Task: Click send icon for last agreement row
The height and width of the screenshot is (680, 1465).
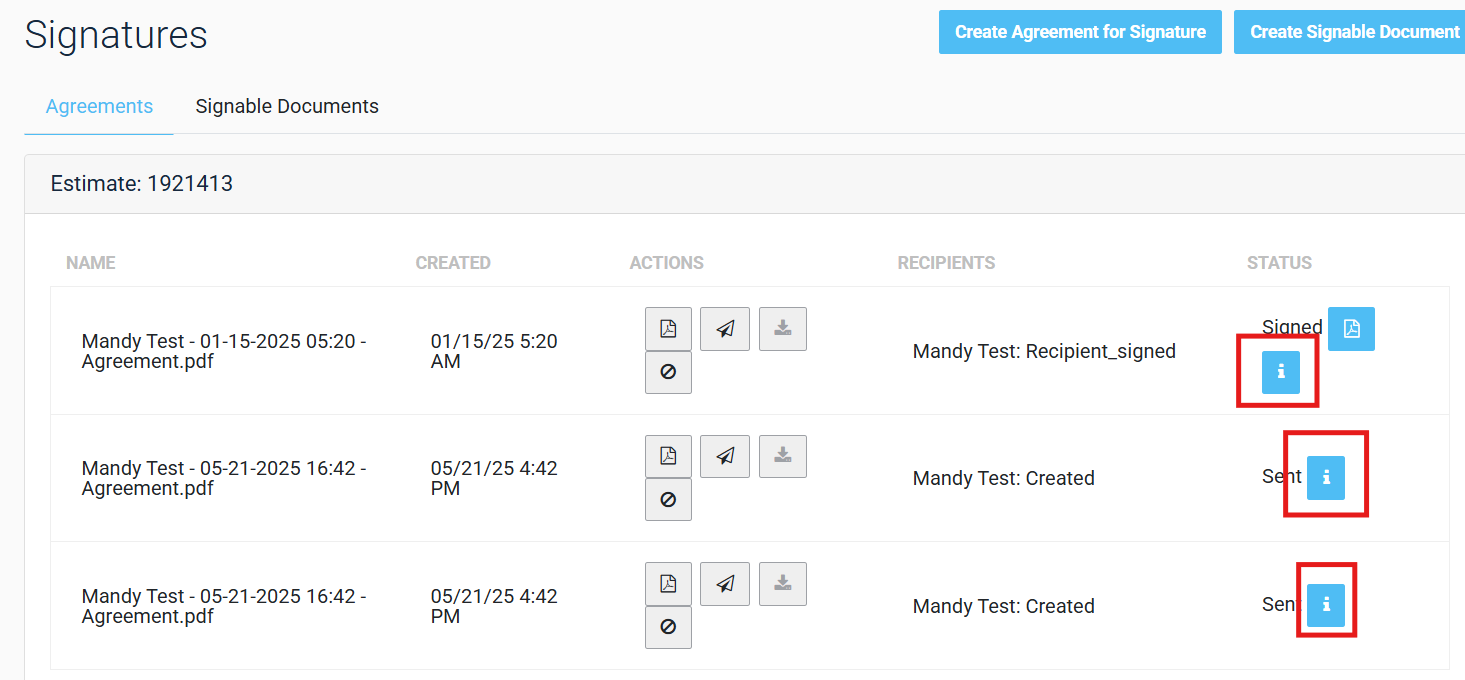Action: [725, 584]
